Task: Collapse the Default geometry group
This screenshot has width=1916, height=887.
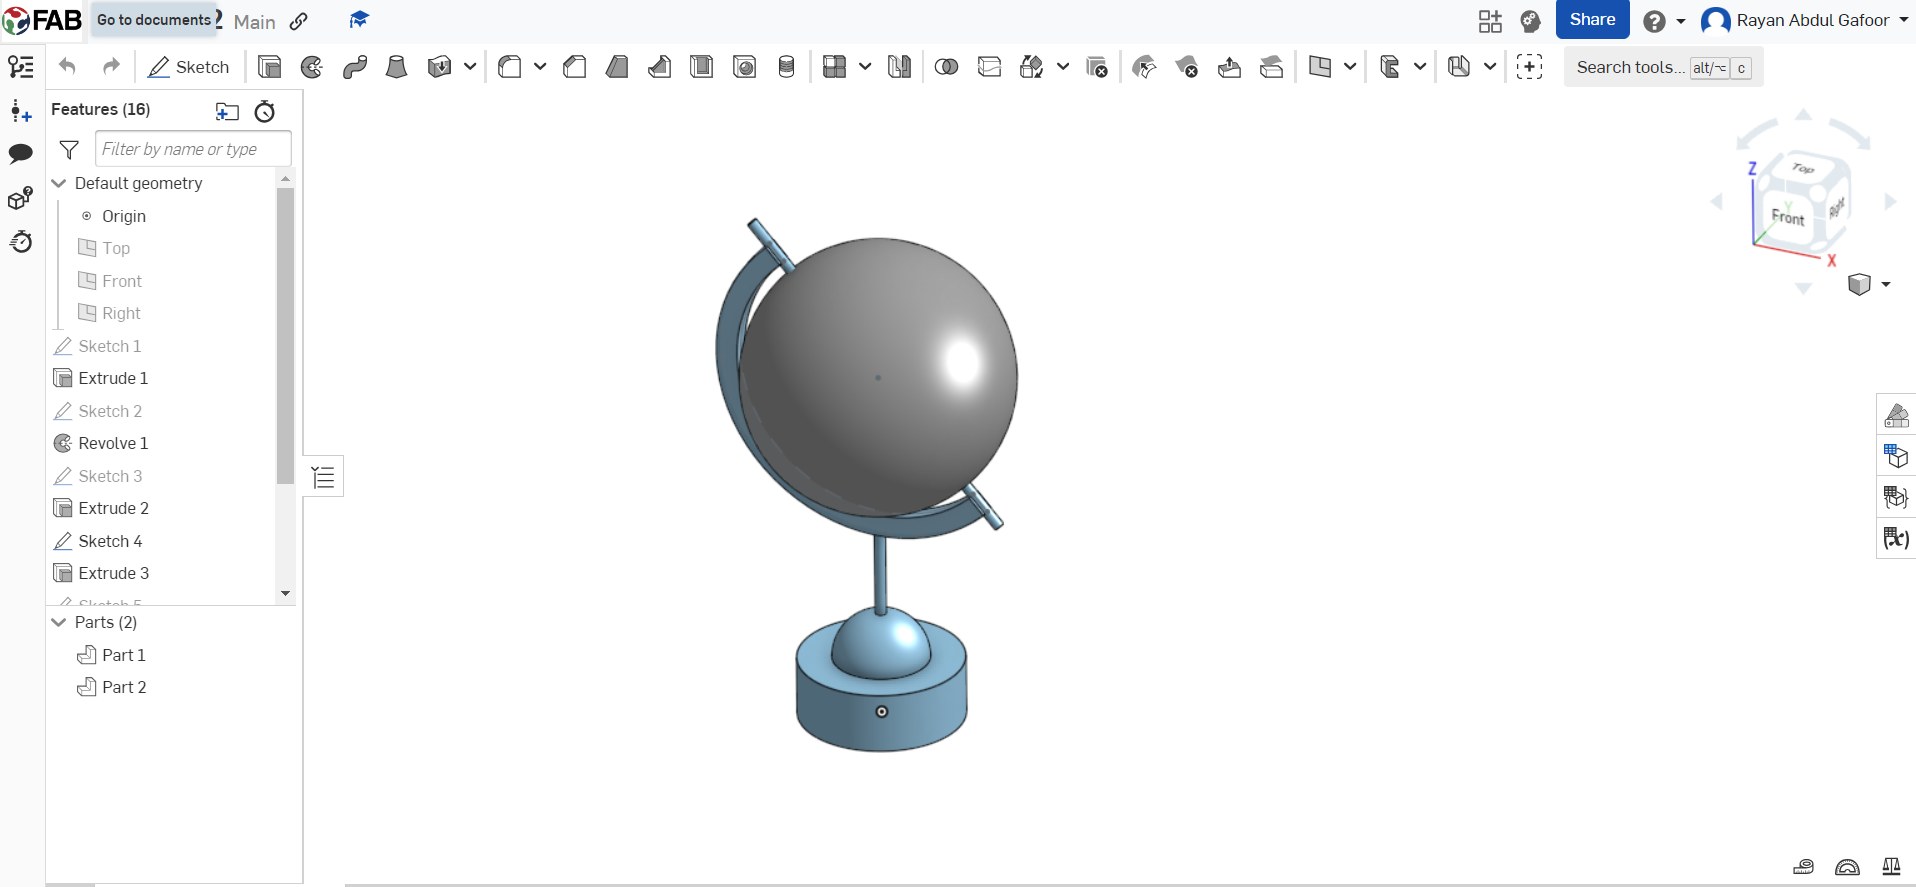Action: point(59,183)
